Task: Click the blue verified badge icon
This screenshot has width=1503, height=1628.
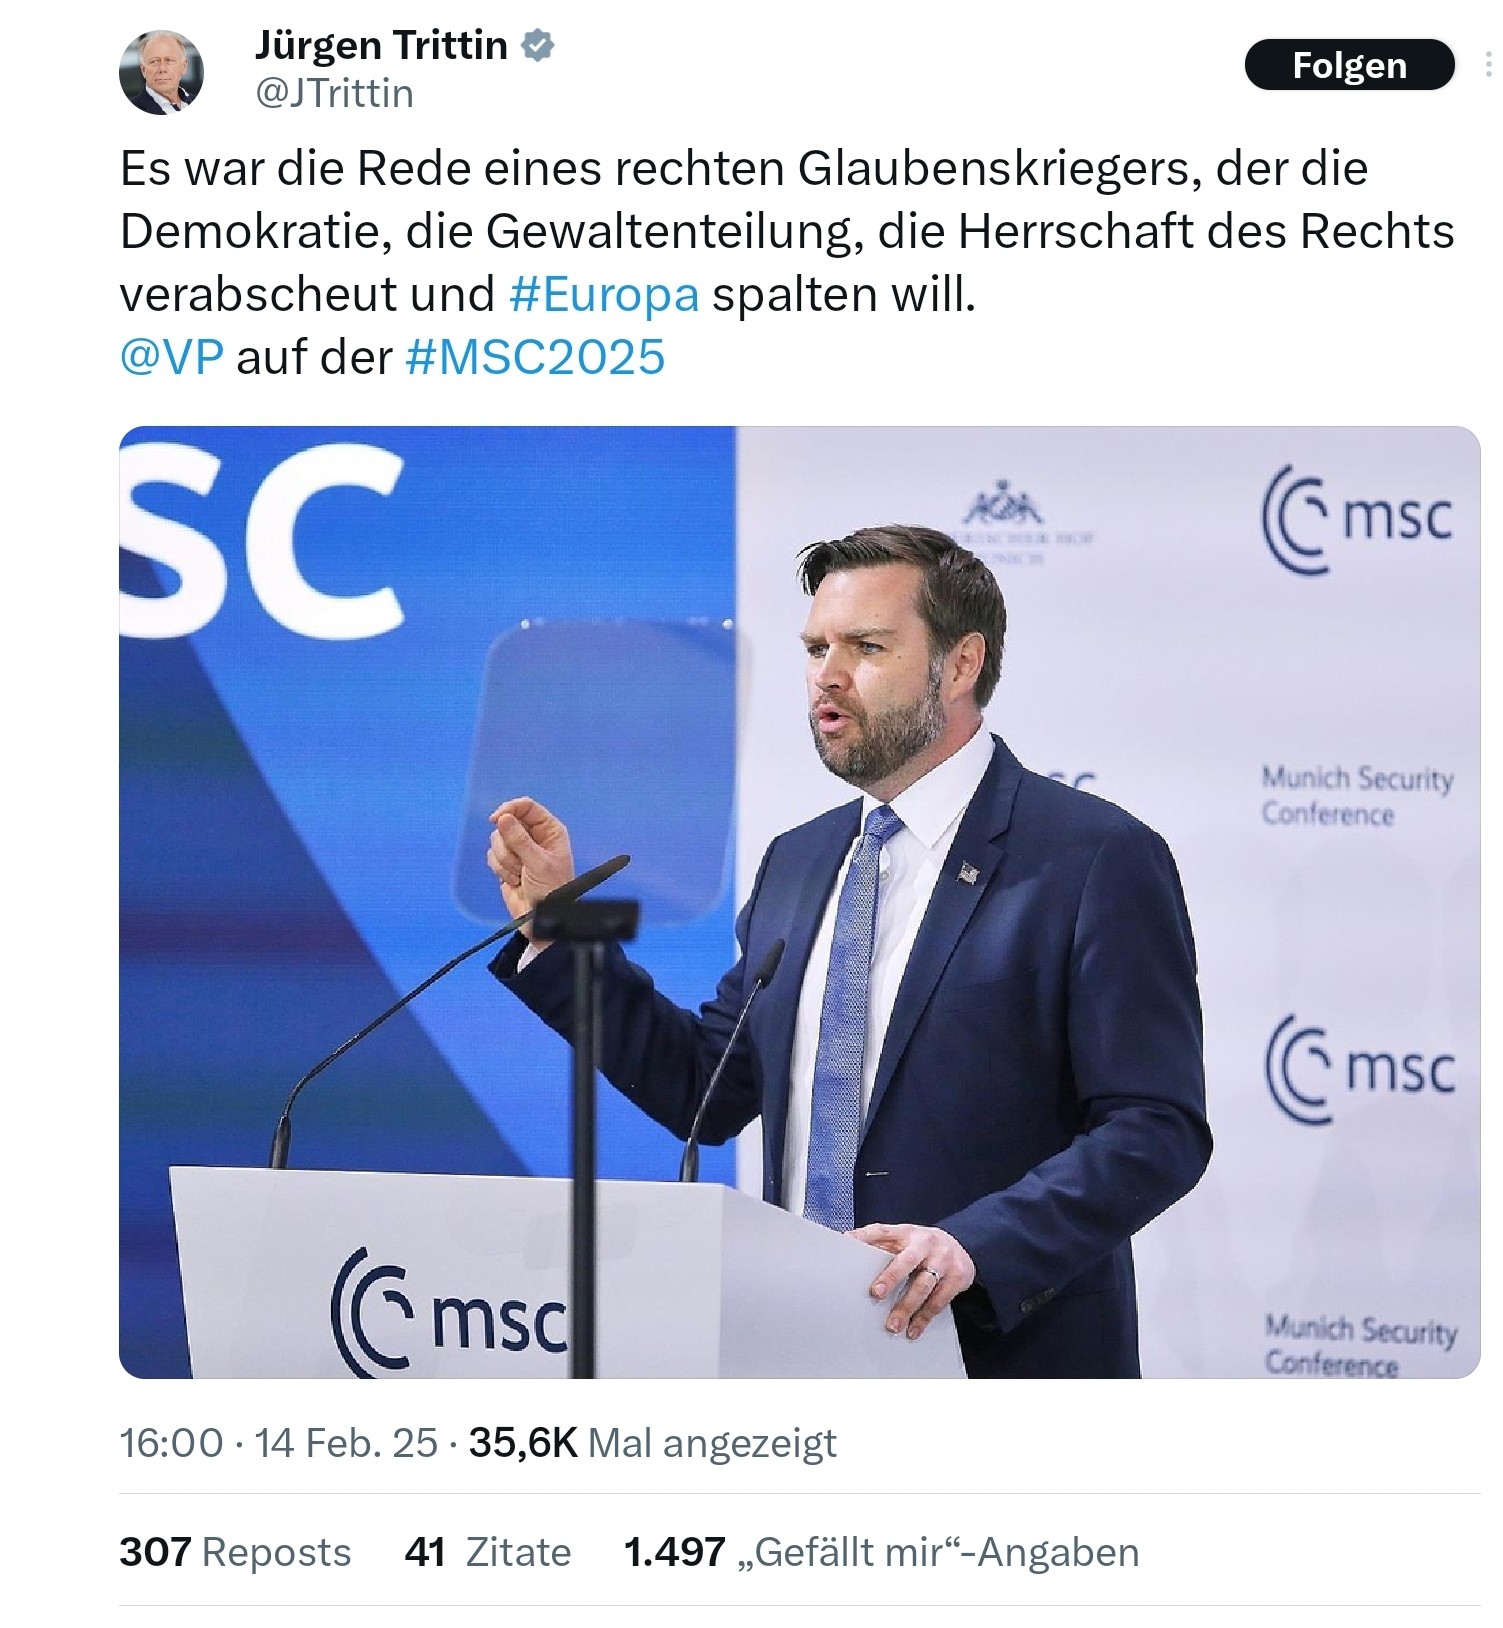Action: pos(539,45)
